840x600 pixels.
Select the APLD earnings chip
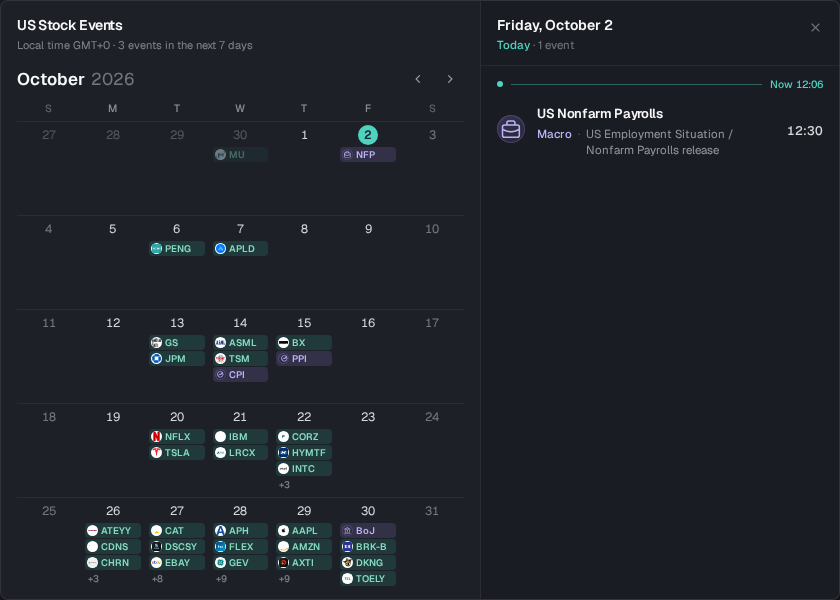coord(241,249)
